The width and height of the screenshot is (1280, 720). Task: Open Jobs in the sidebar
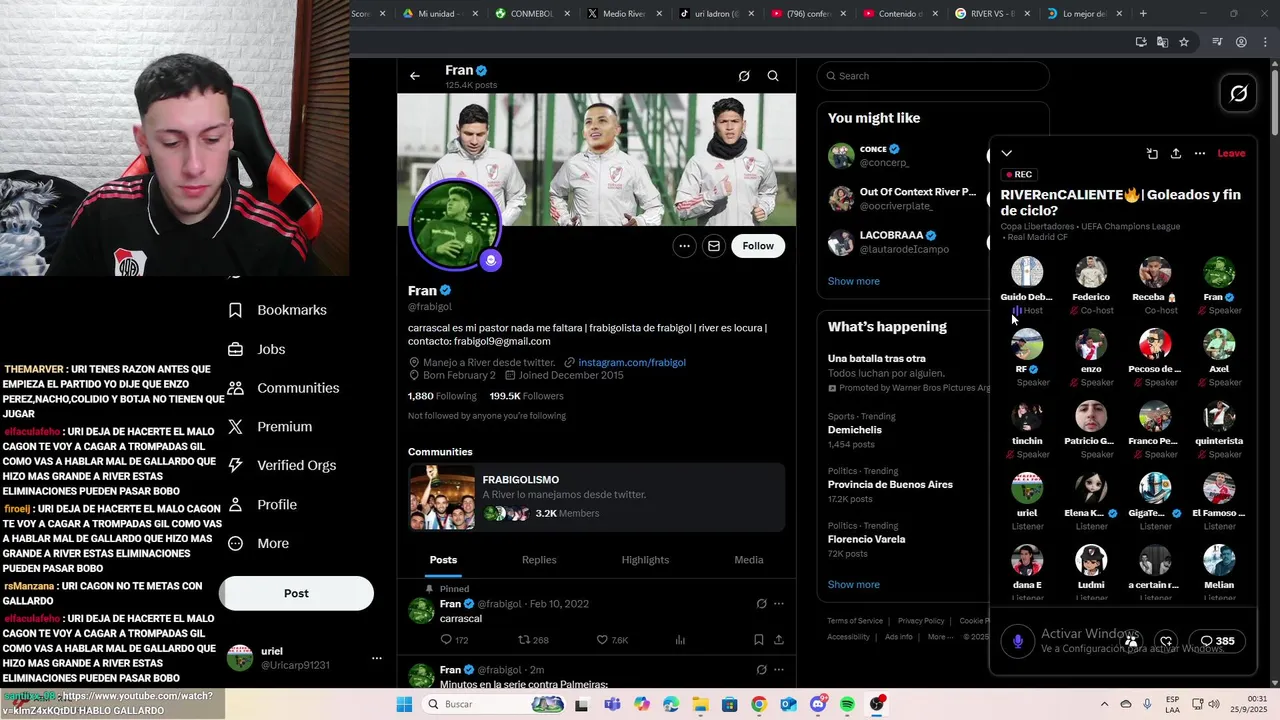(257, 349)
